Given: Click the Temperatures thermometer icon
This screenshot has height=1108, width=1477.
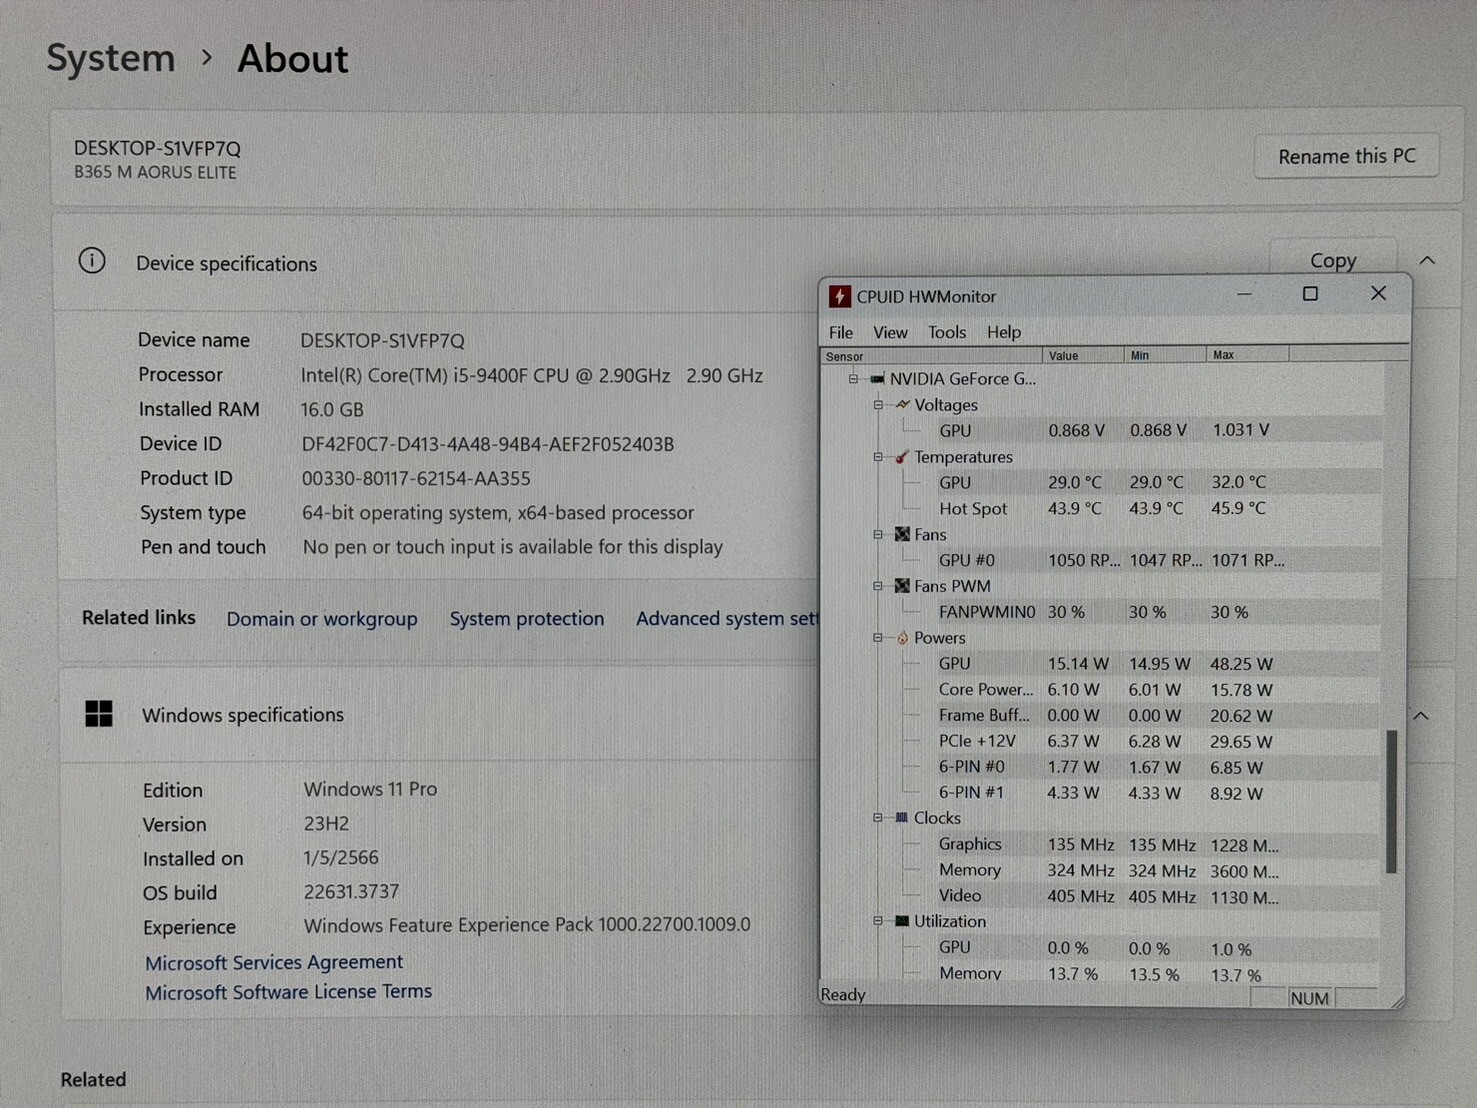Looking at the screenshot, I should point(902,457).
